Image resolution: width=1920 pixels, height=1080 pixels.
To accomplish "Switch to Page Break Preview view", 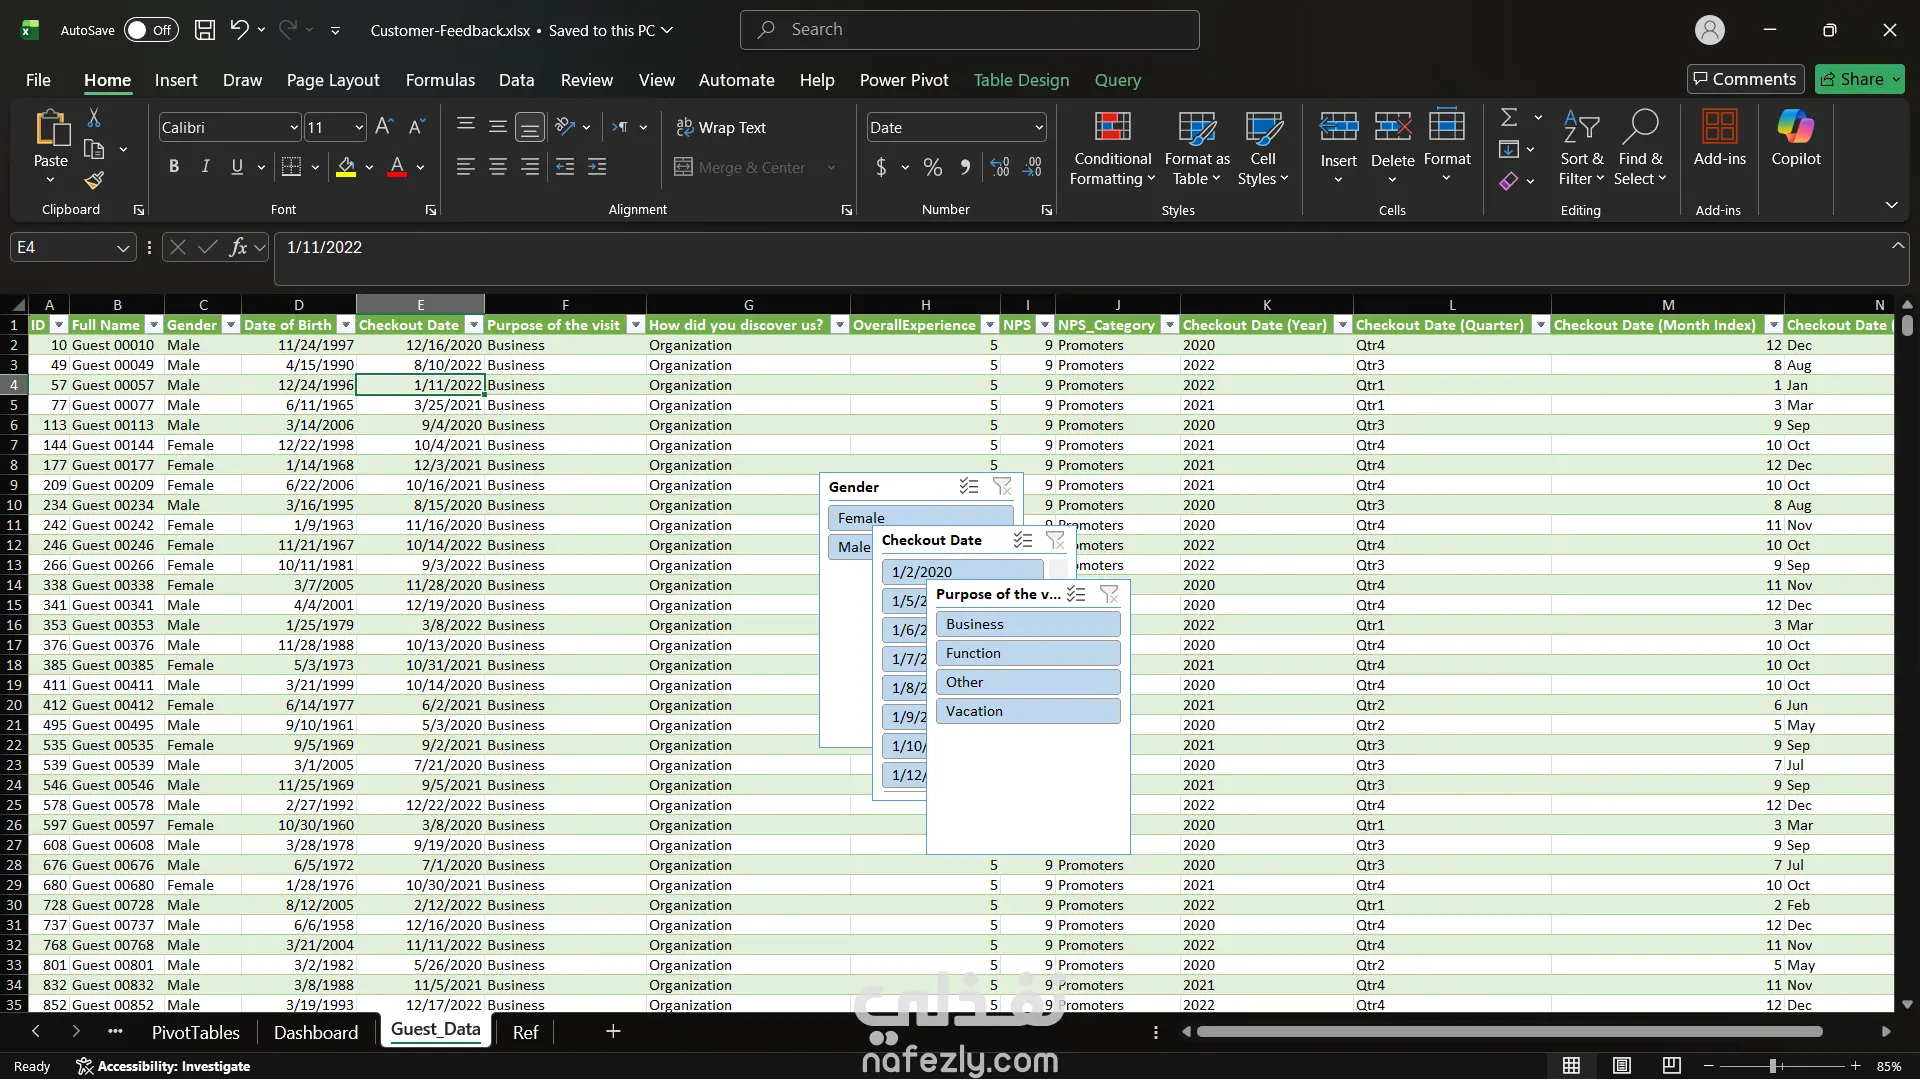I will (x=1671, y=1066).
